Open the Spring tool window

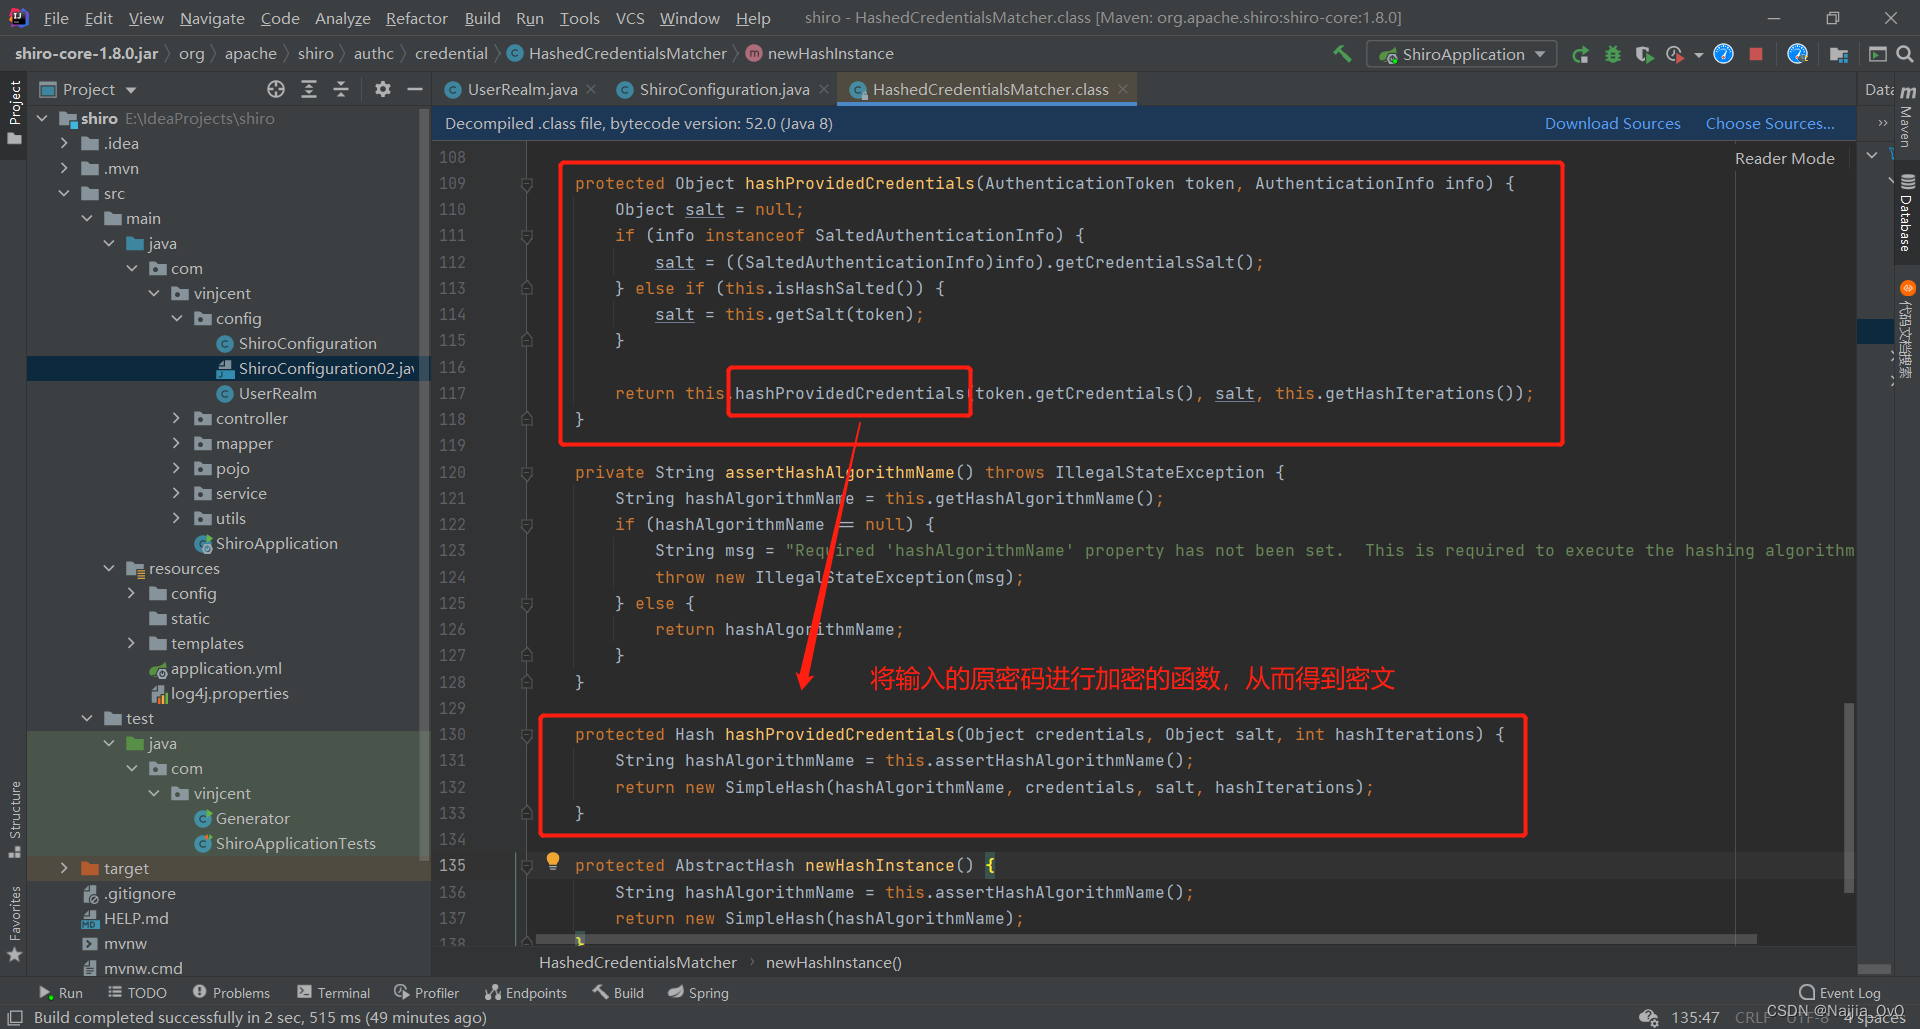(698, 993)
